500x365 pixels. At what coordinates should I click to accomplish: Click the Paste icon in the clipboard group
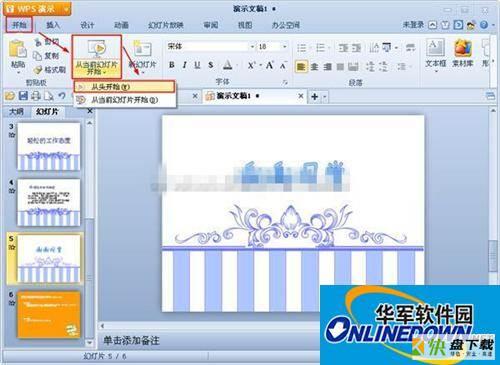pyautogui.click(x=18, y=49)
